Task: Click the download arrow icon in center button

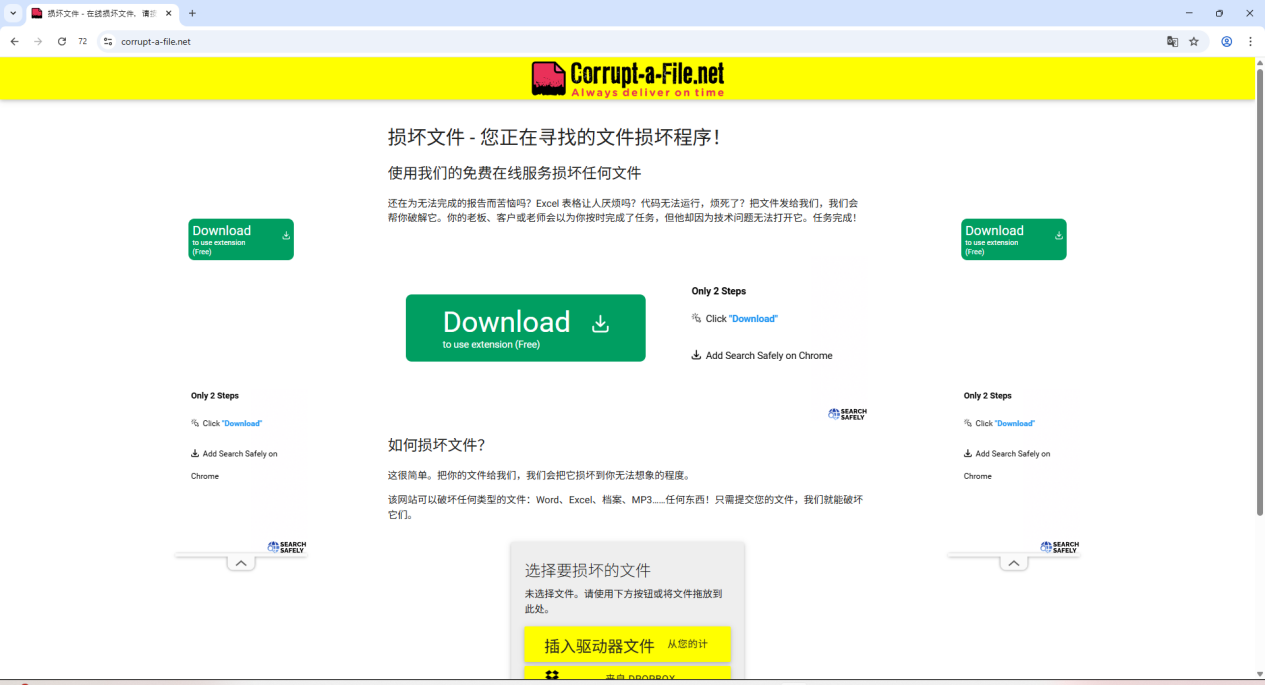Action: (600, 323)
